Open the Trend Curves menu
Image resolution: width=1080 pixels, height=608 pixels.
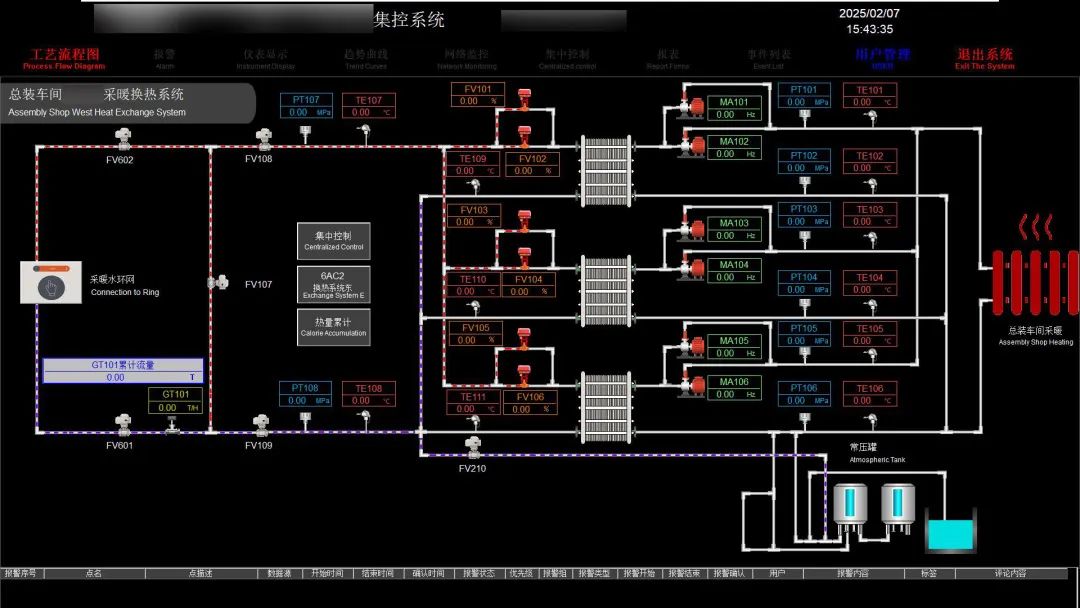tap(366, 59)
